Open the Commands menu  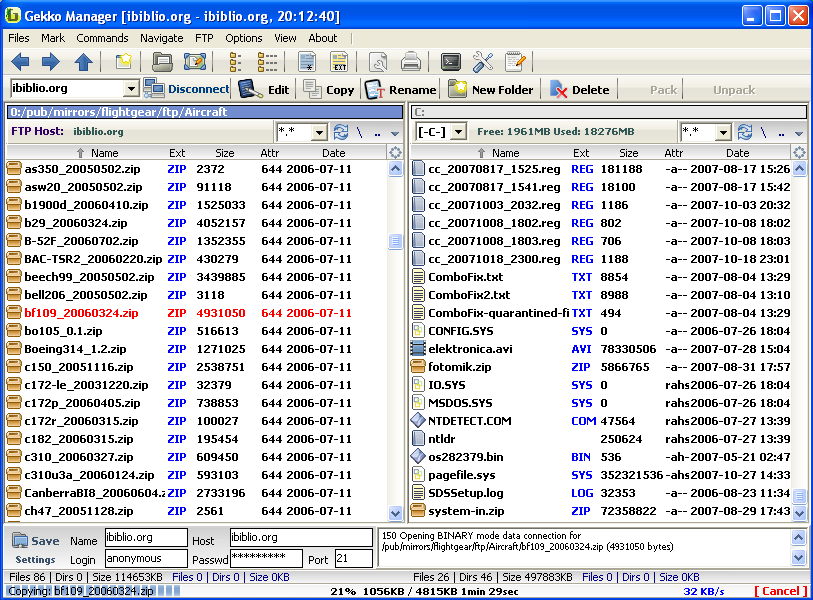pyautogui.click(x=102, y=38)
